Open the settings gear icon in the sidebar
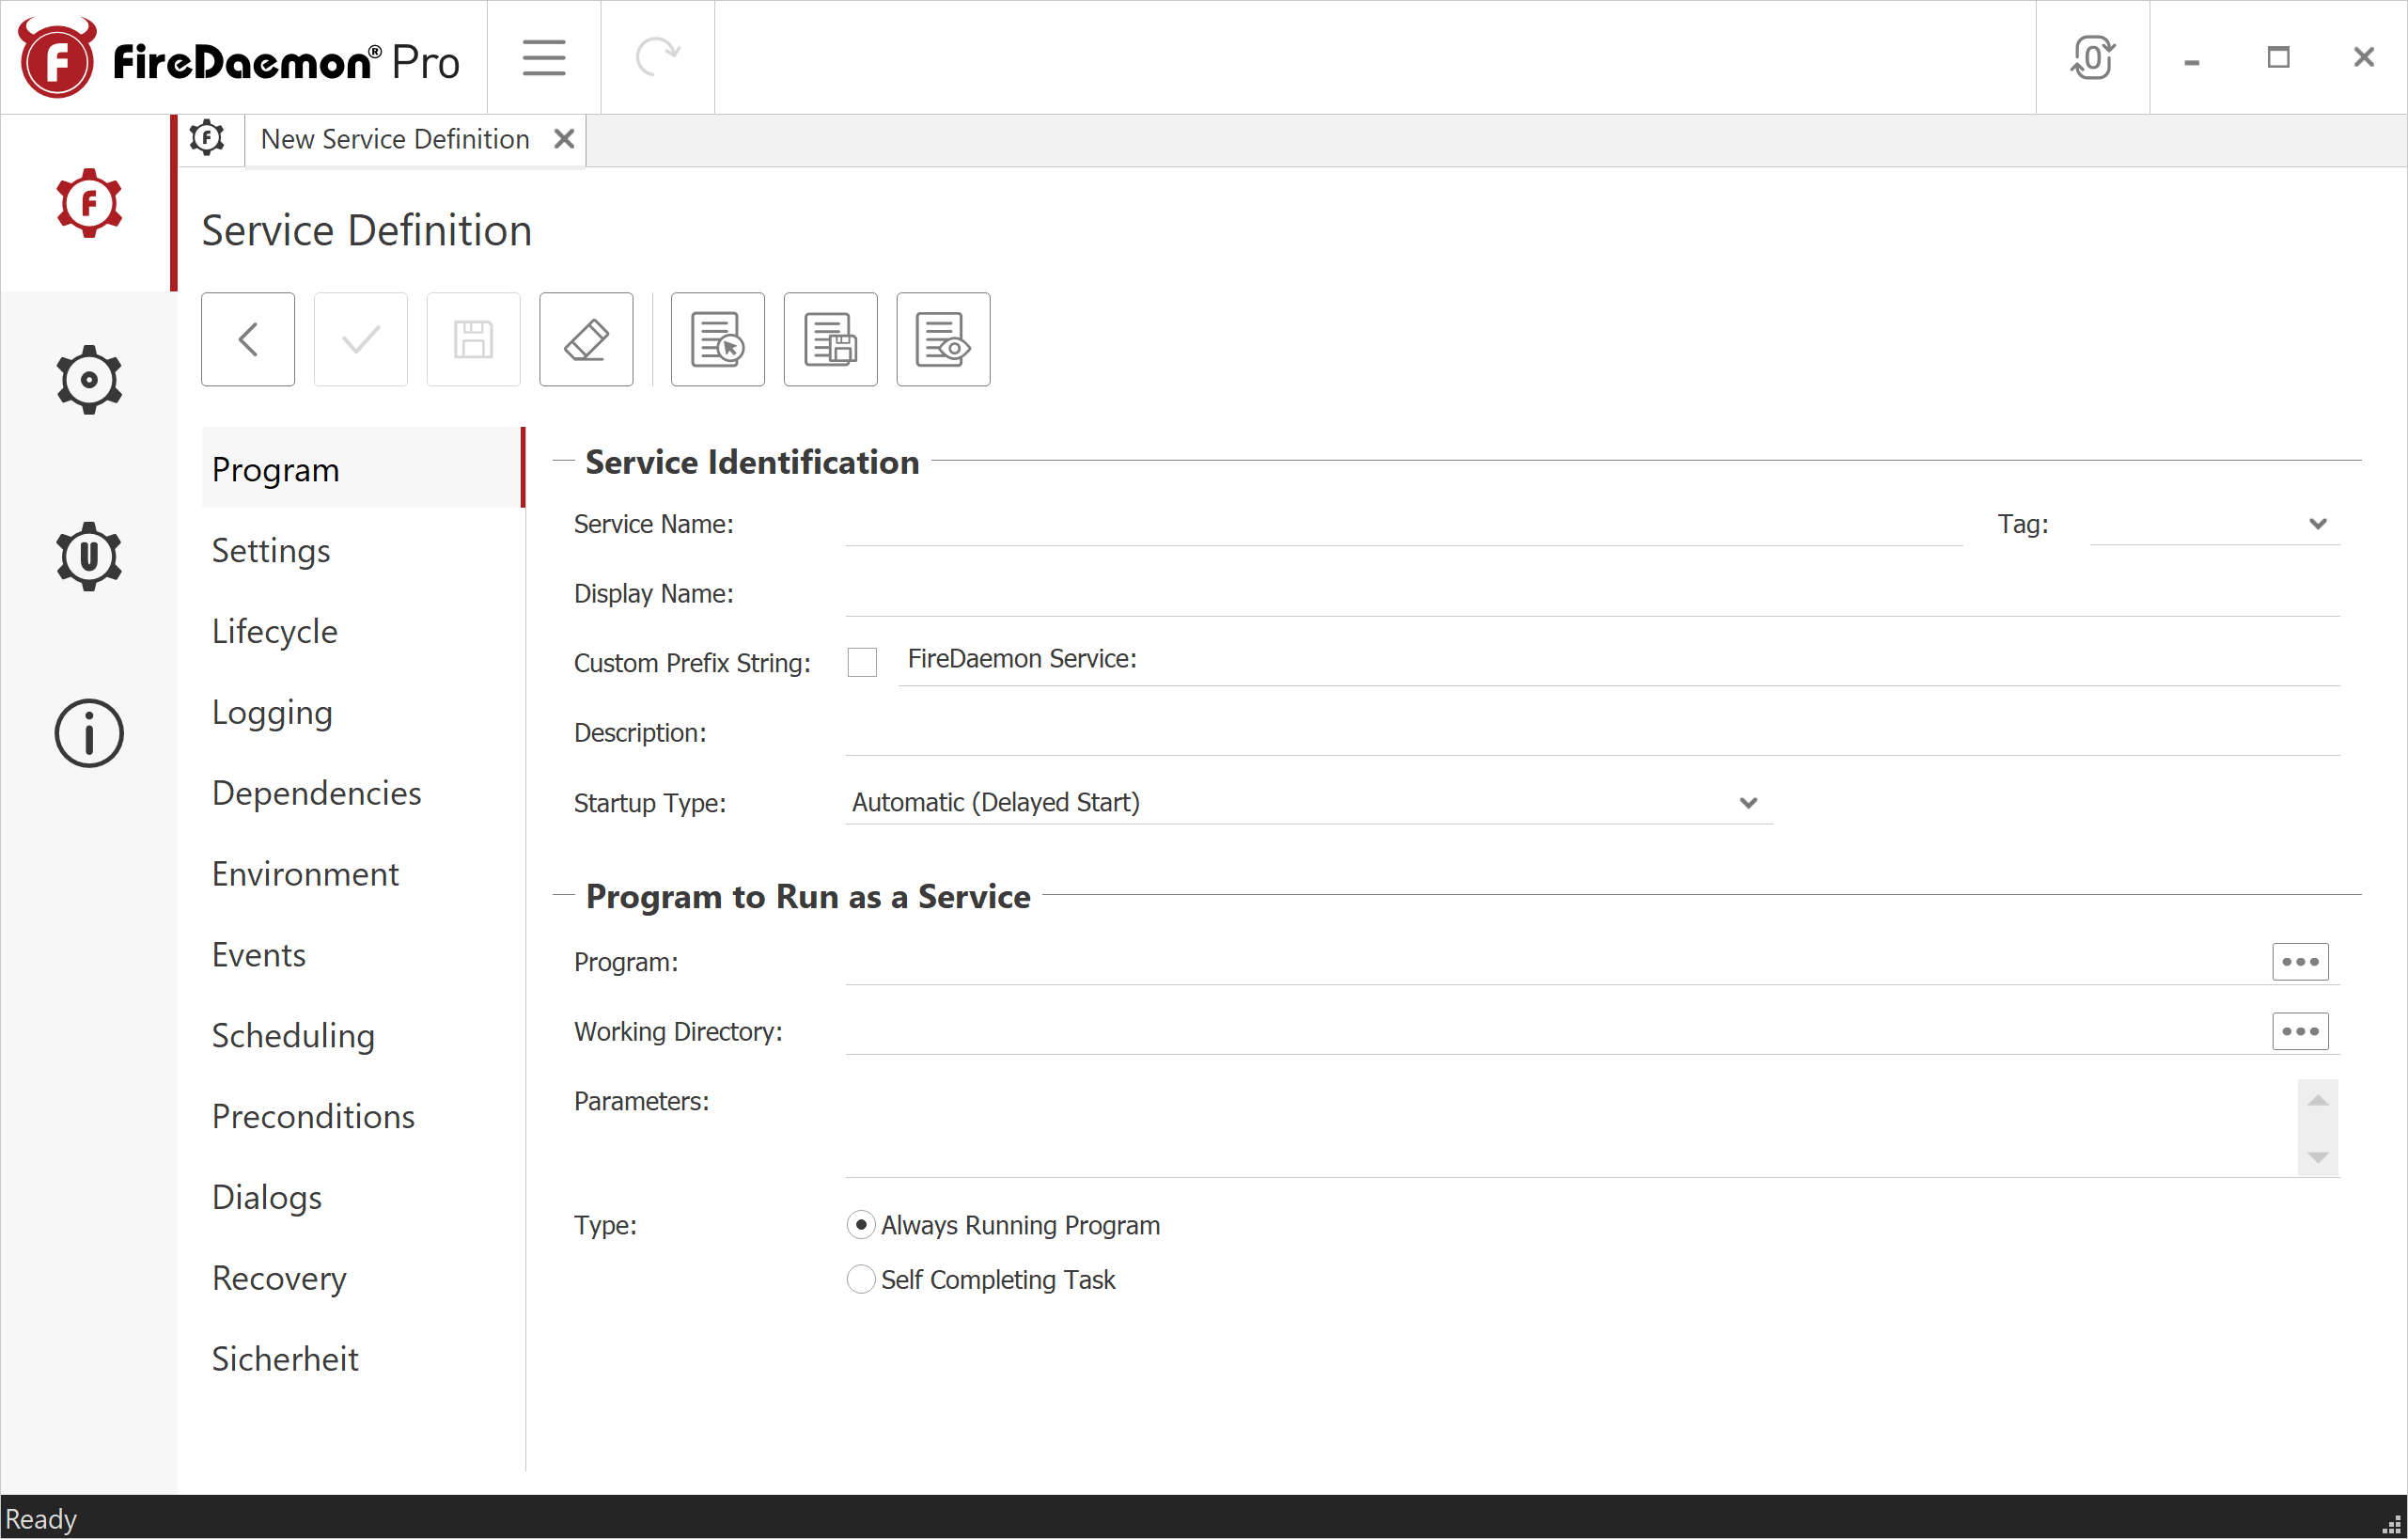 (x=89, y=379)
